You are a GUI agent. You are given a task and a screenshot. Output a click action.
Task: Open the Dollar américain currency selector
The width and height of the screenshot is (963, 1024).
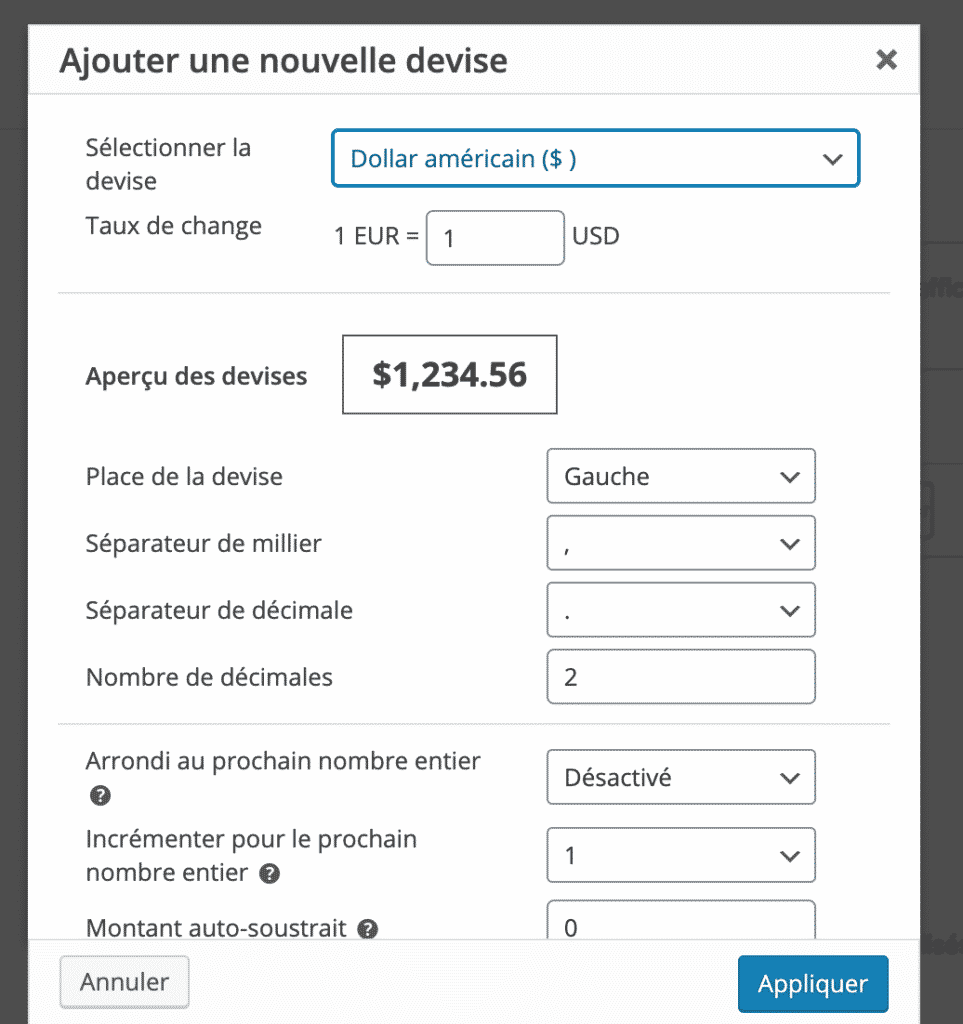tap(595, 158)
